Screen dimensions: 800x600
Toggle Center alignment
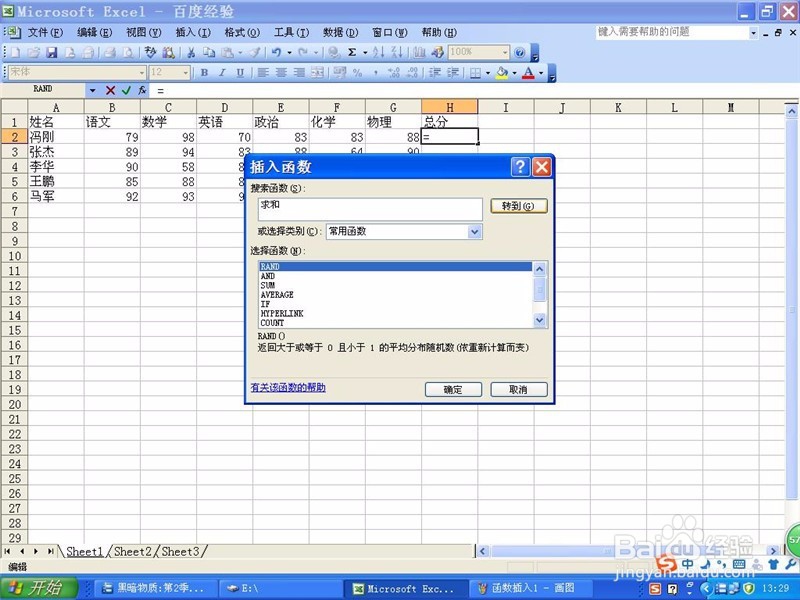[281, 73]
